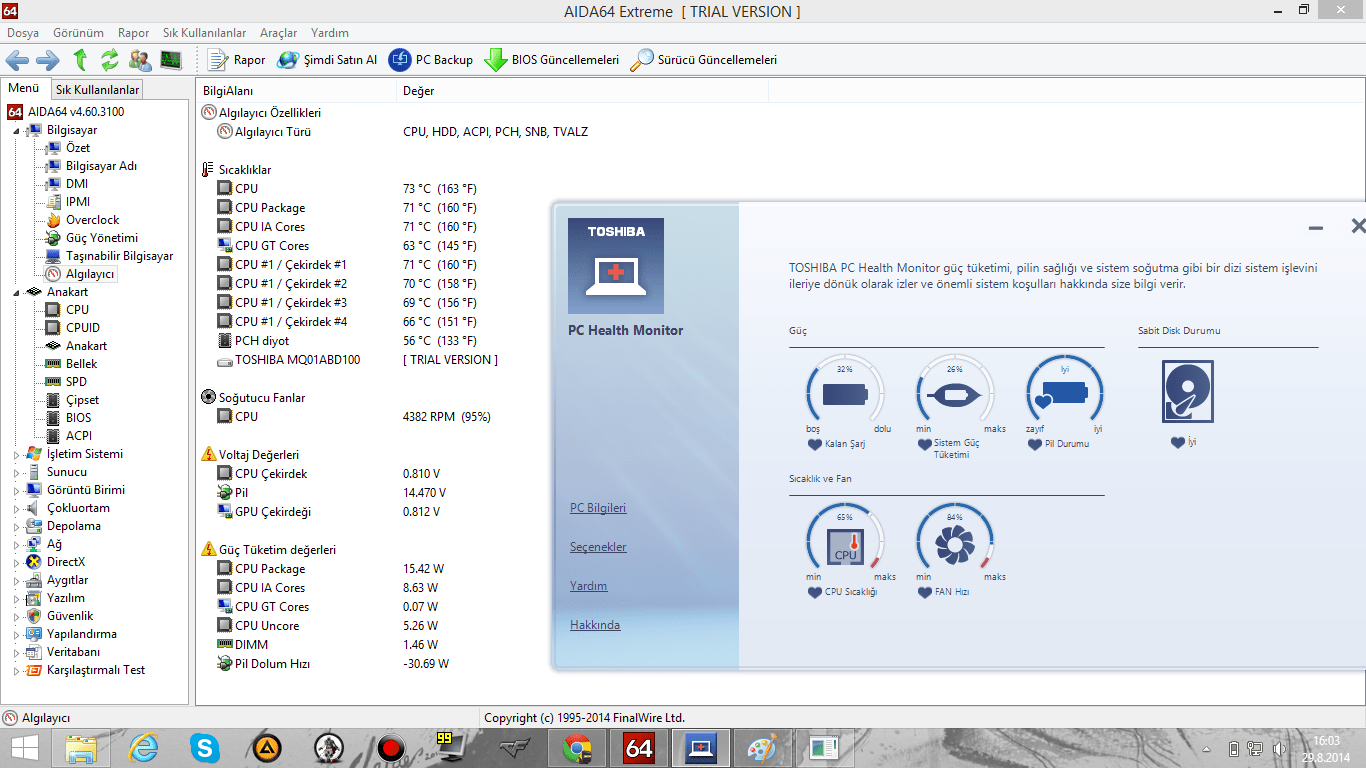Click the green monitor graph toolbar icon
Image resolution: width=1366 pixels, height=768 pixels.
(171, 60)
